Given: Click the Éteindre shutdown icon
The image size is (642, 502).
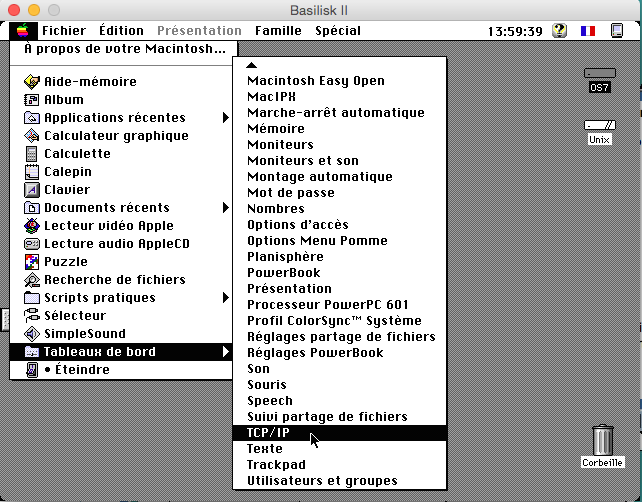Looking at the screenshot, I should 32,370.
